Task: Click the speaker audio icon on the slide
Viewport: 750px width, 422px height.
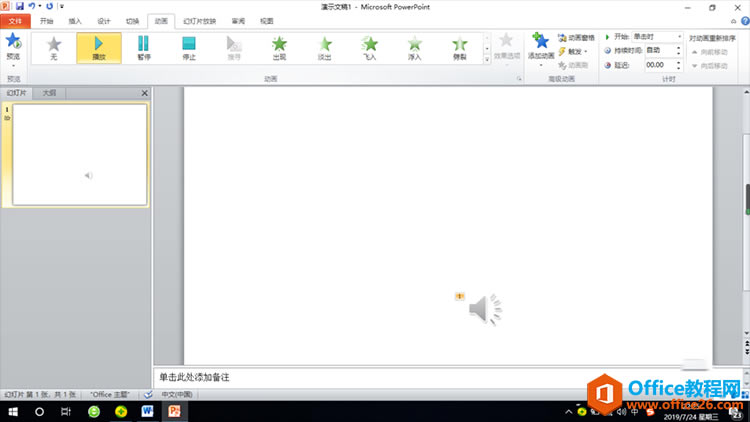Action: (484, 309)
